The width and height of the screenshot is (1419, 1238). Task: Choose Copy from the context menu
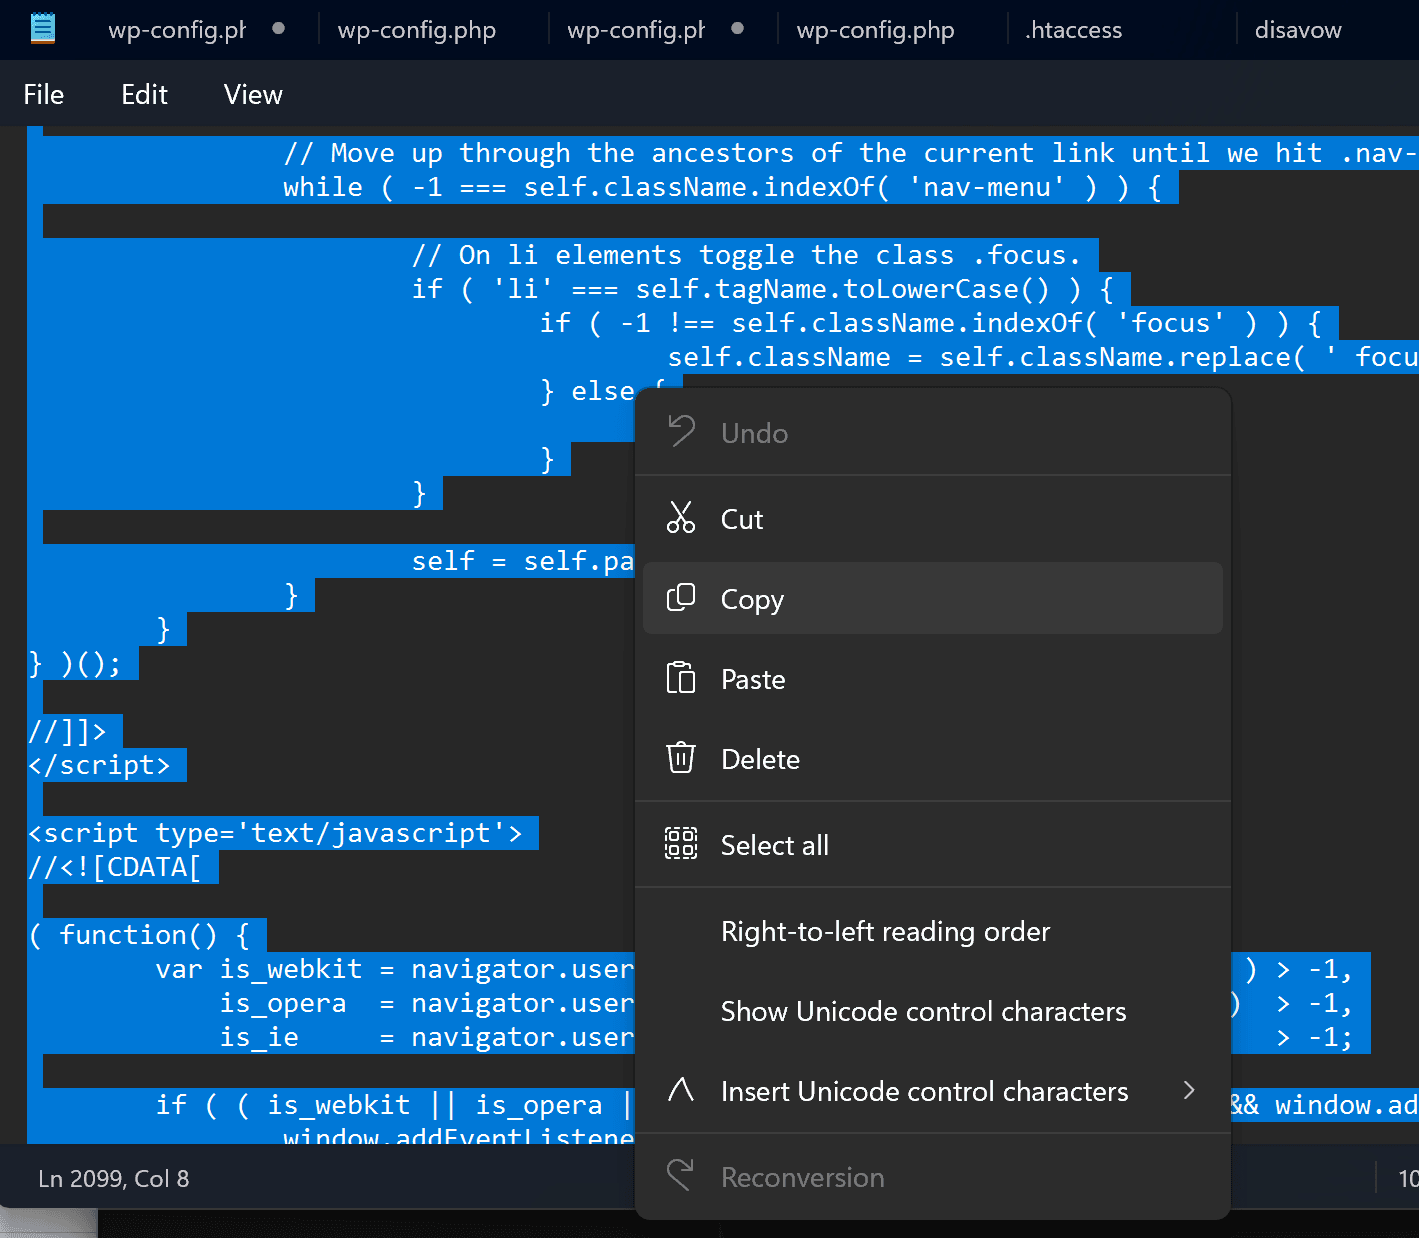[932, 598]
